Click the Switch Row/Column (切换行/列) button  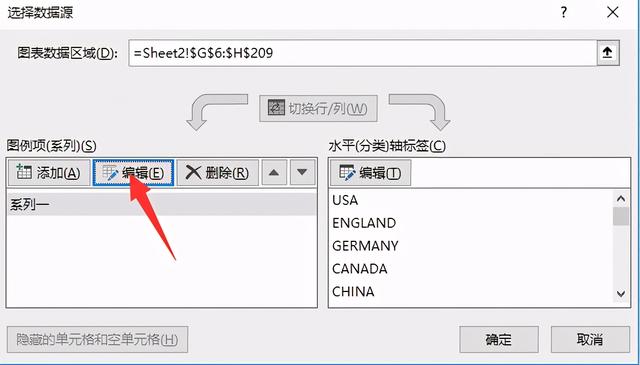318,109
